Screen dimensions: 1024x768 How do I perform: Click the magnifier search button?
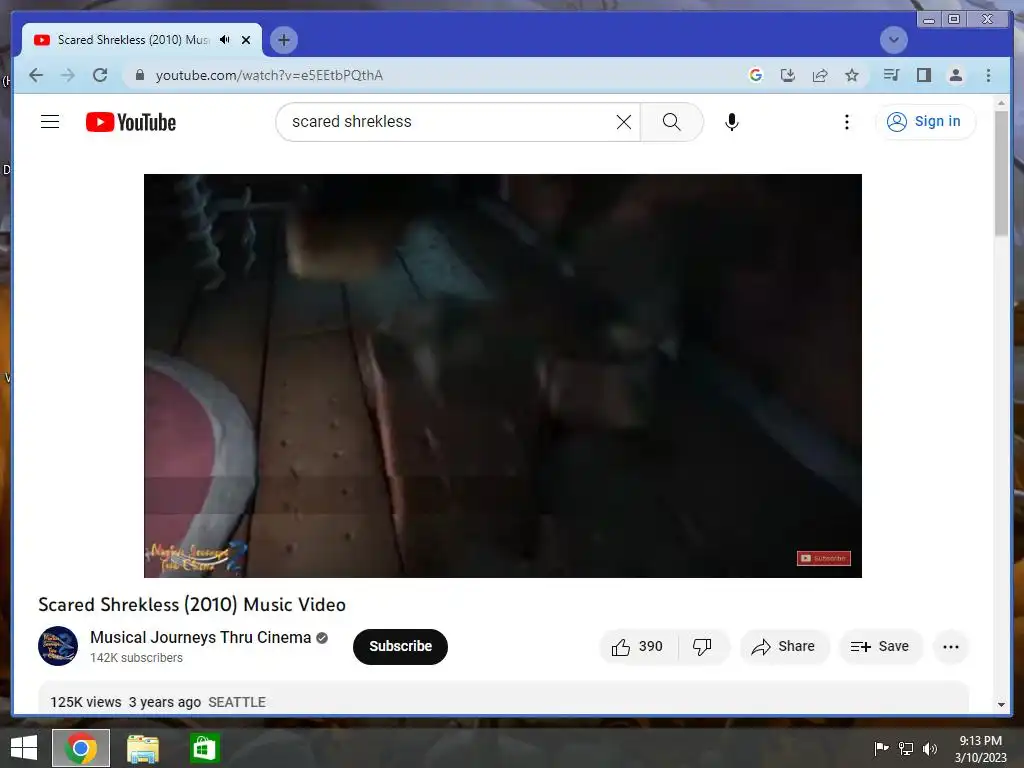pos(671,121)
